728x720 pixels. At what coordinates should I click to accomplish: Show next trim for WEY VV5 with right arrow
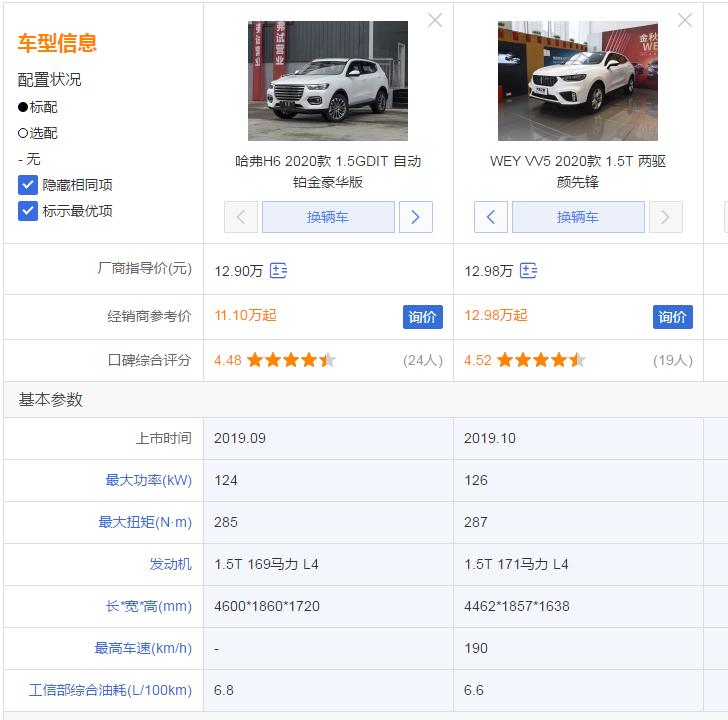tap(666, 217)
